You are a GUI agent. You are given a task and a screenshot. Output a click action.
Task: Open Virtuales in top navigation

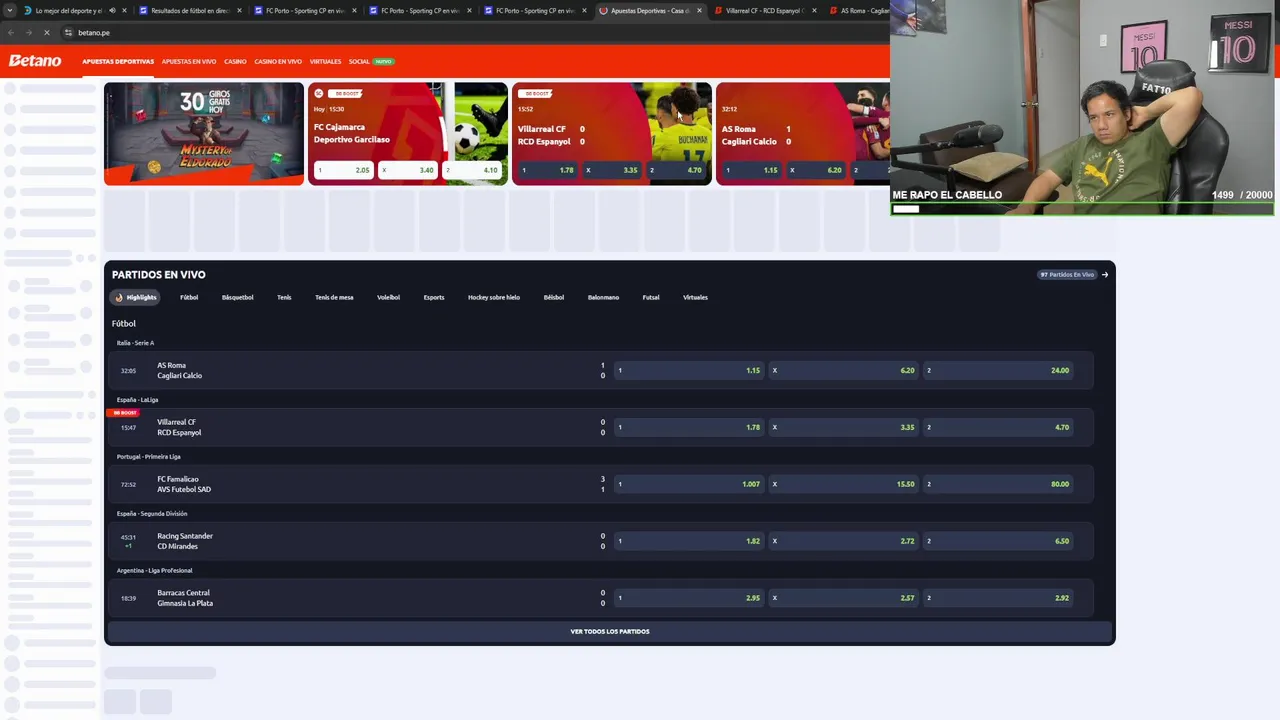(x=325, y=61)
